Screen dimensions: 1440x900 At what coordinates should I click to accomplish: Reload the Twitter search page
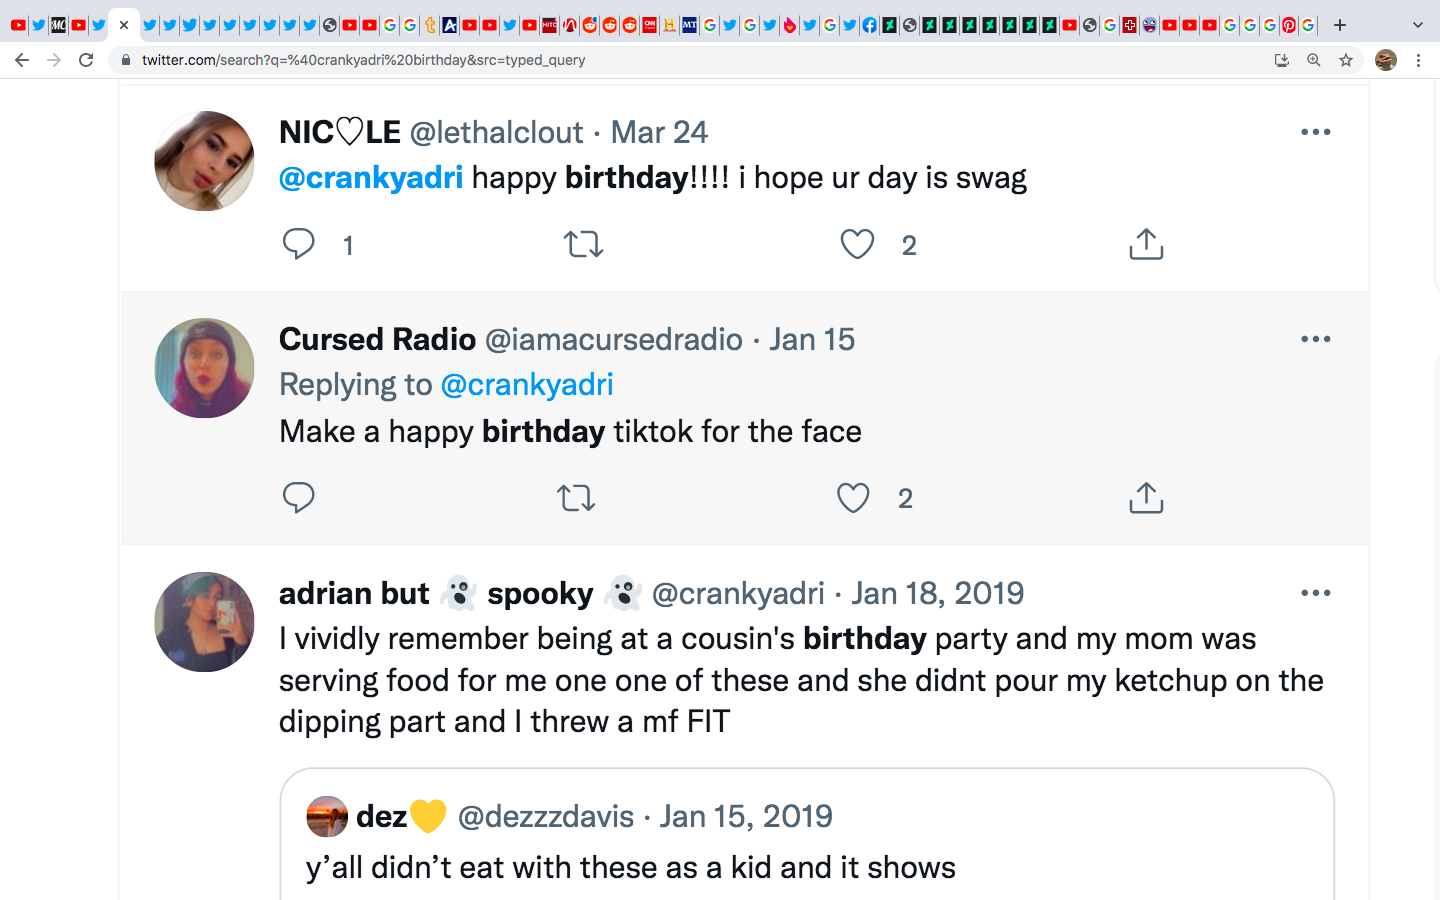coord(86,60)
